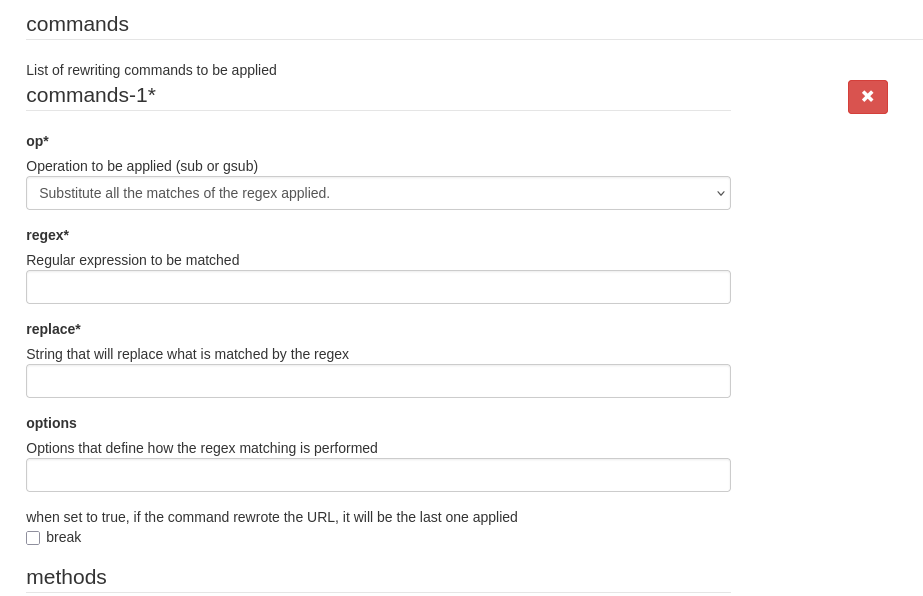The image size is (923, 596).
Task: Focus the regex input field
Action: coord(378,287)
